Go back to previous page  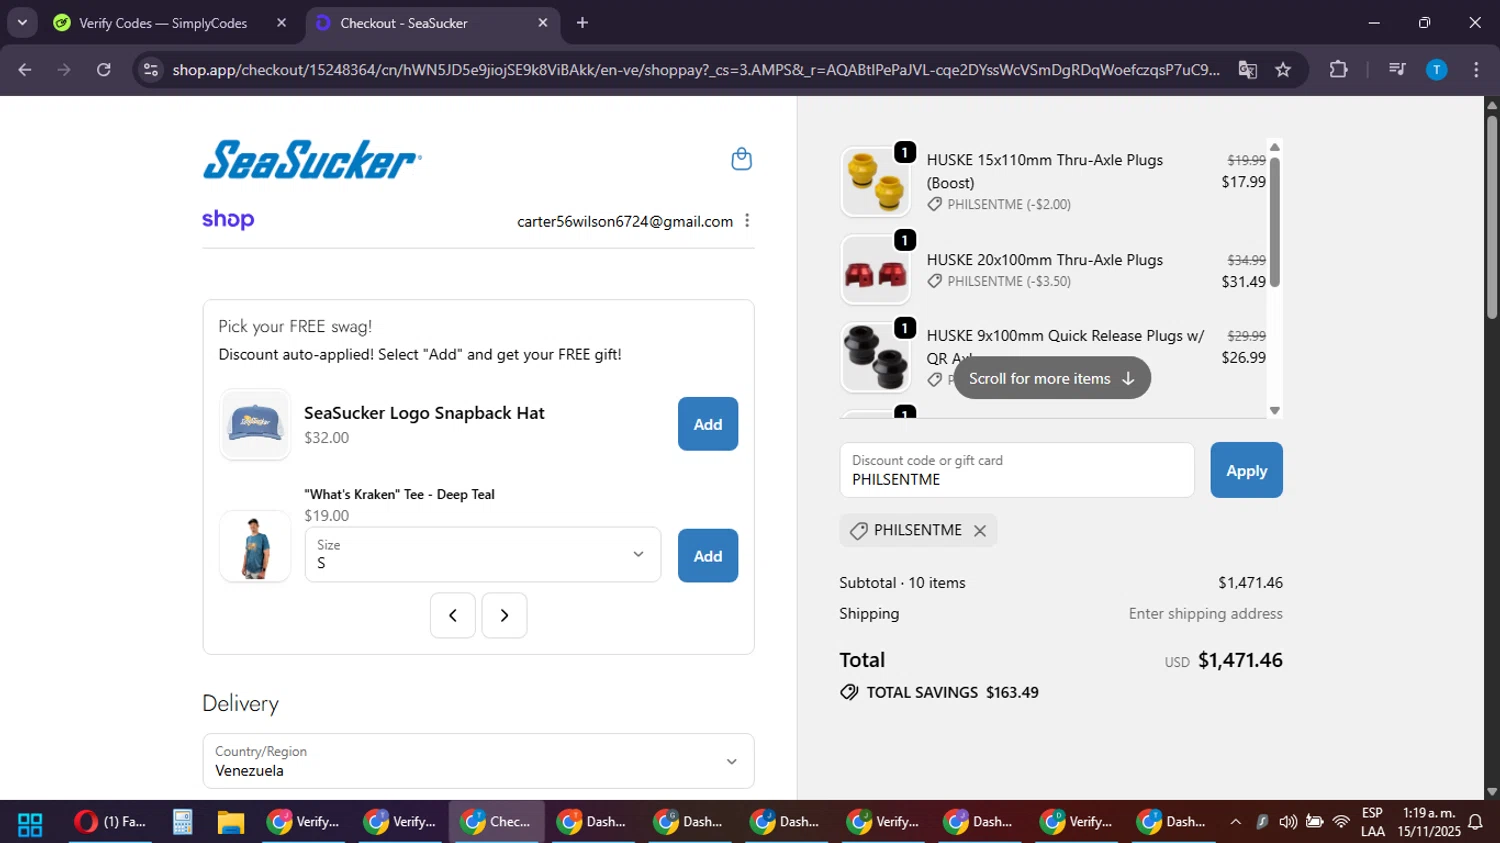pos(25,70)
